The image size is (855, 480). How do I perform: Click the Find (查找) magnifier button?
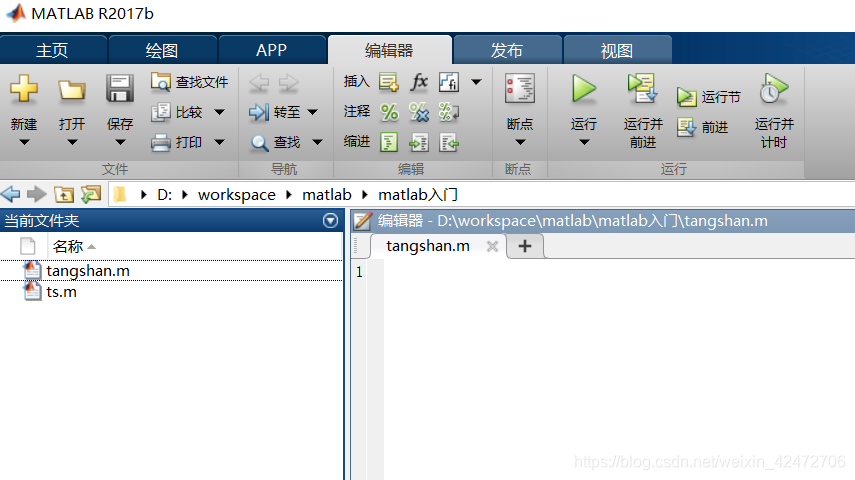click(x=275, y=142)
